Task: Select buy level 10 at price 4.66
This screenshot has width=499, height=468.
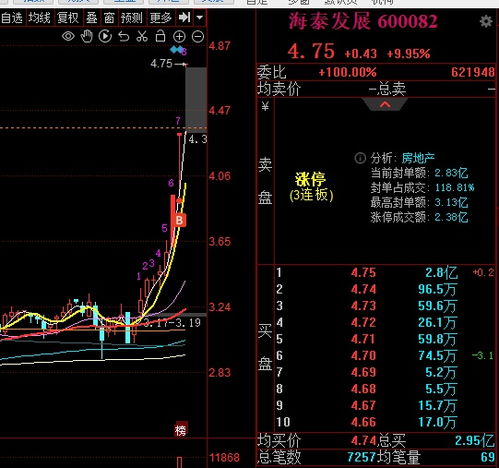Action: tap(385, 422)
